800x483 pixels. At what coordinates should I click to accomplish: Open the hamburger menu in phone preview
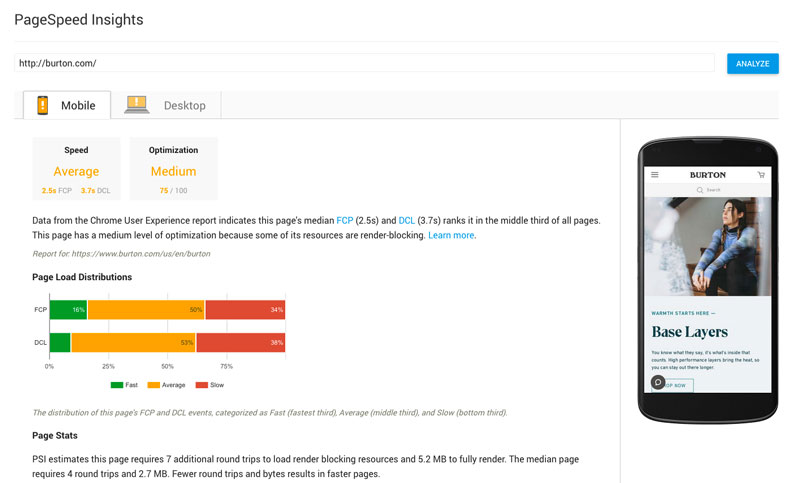[x=655, y=174]
